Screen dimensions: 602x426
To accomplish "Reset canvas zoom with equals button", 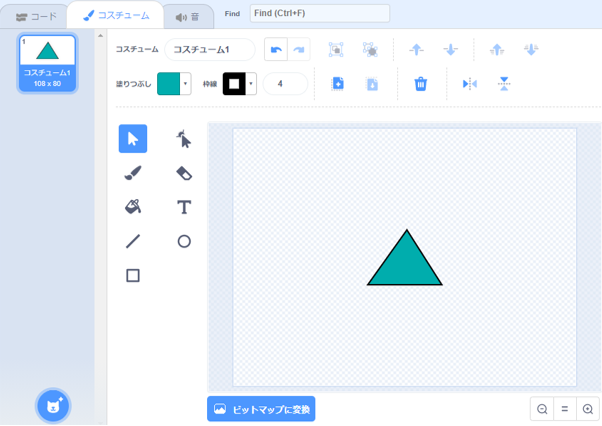I will (565, 409).
